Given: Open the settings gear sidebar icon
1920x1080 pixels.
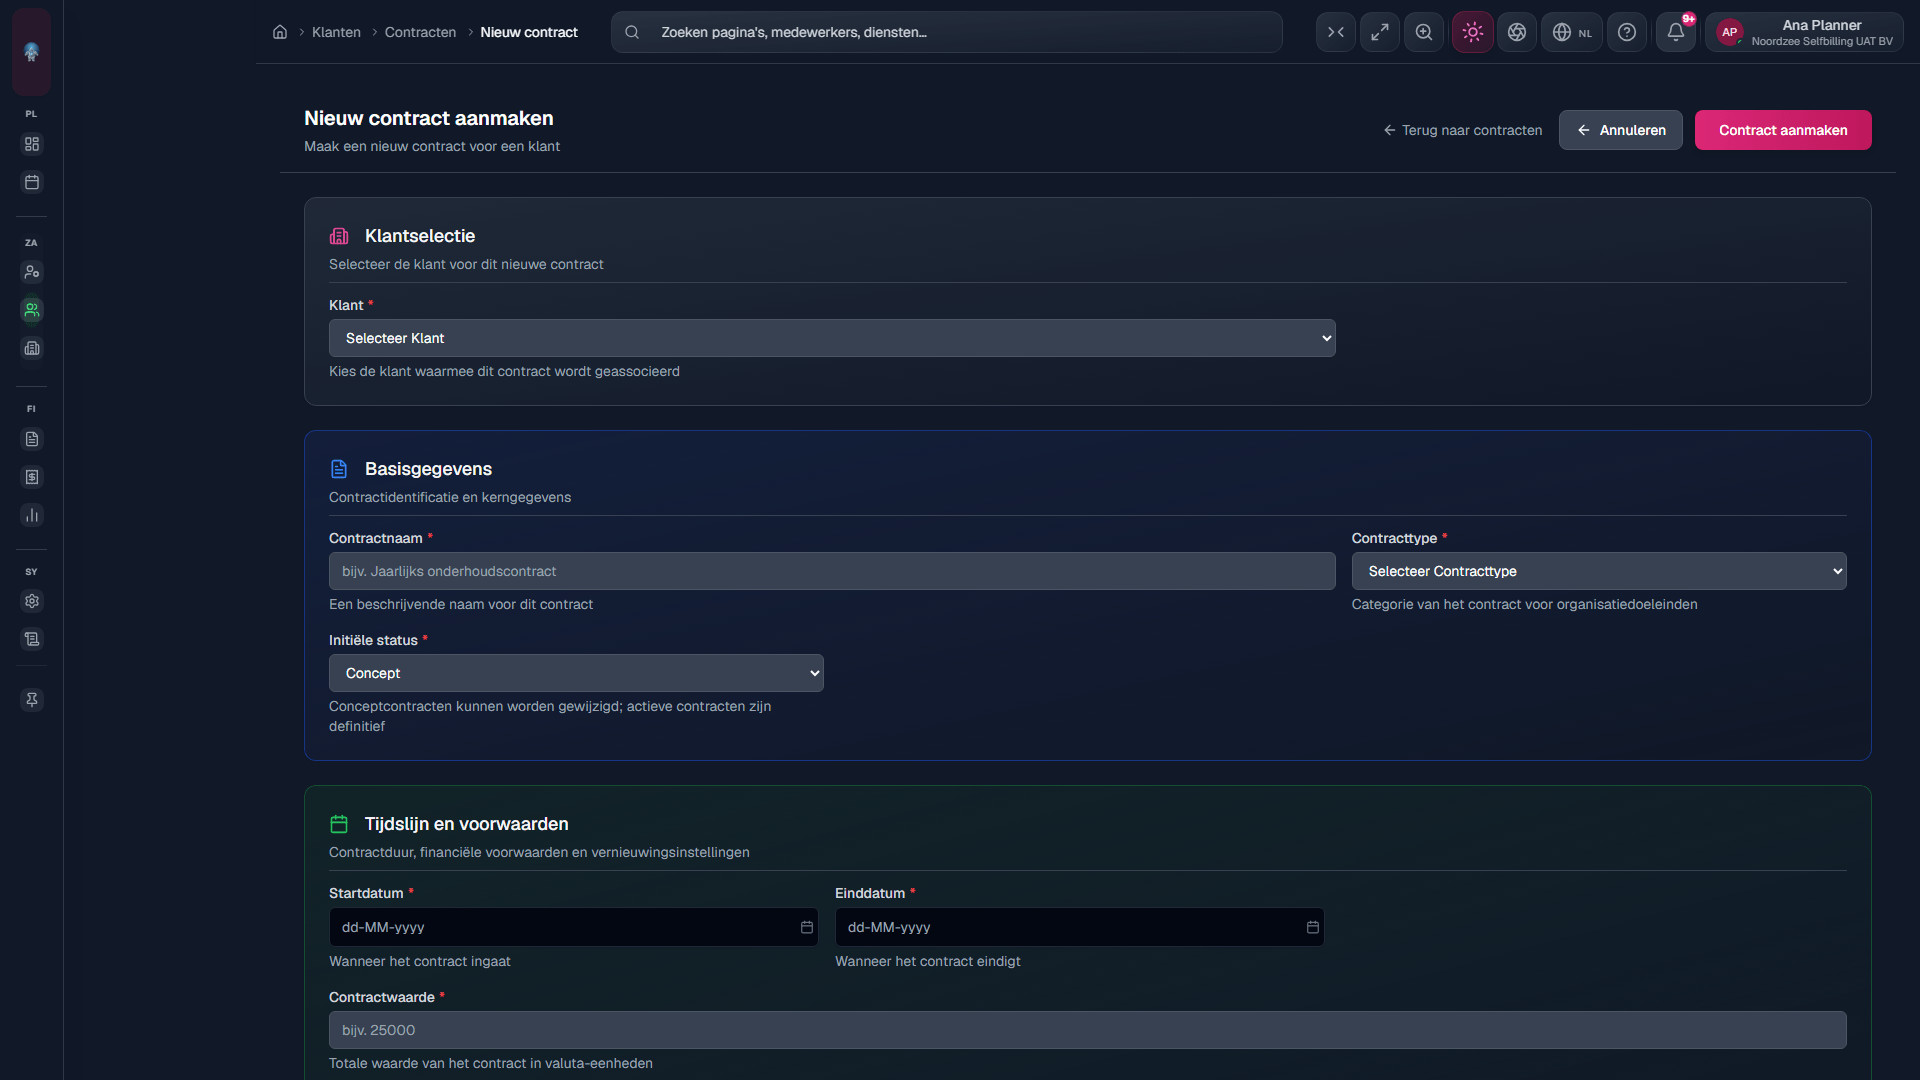Looking at the screenshot, I should (x=32, y=601).
